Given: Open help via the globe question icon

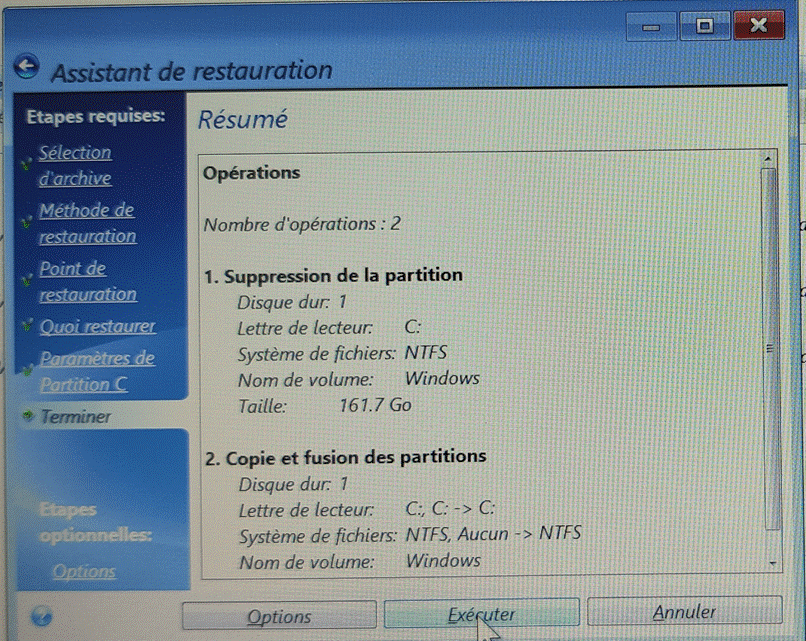Looking at the screenshot, I should [41, 616].
